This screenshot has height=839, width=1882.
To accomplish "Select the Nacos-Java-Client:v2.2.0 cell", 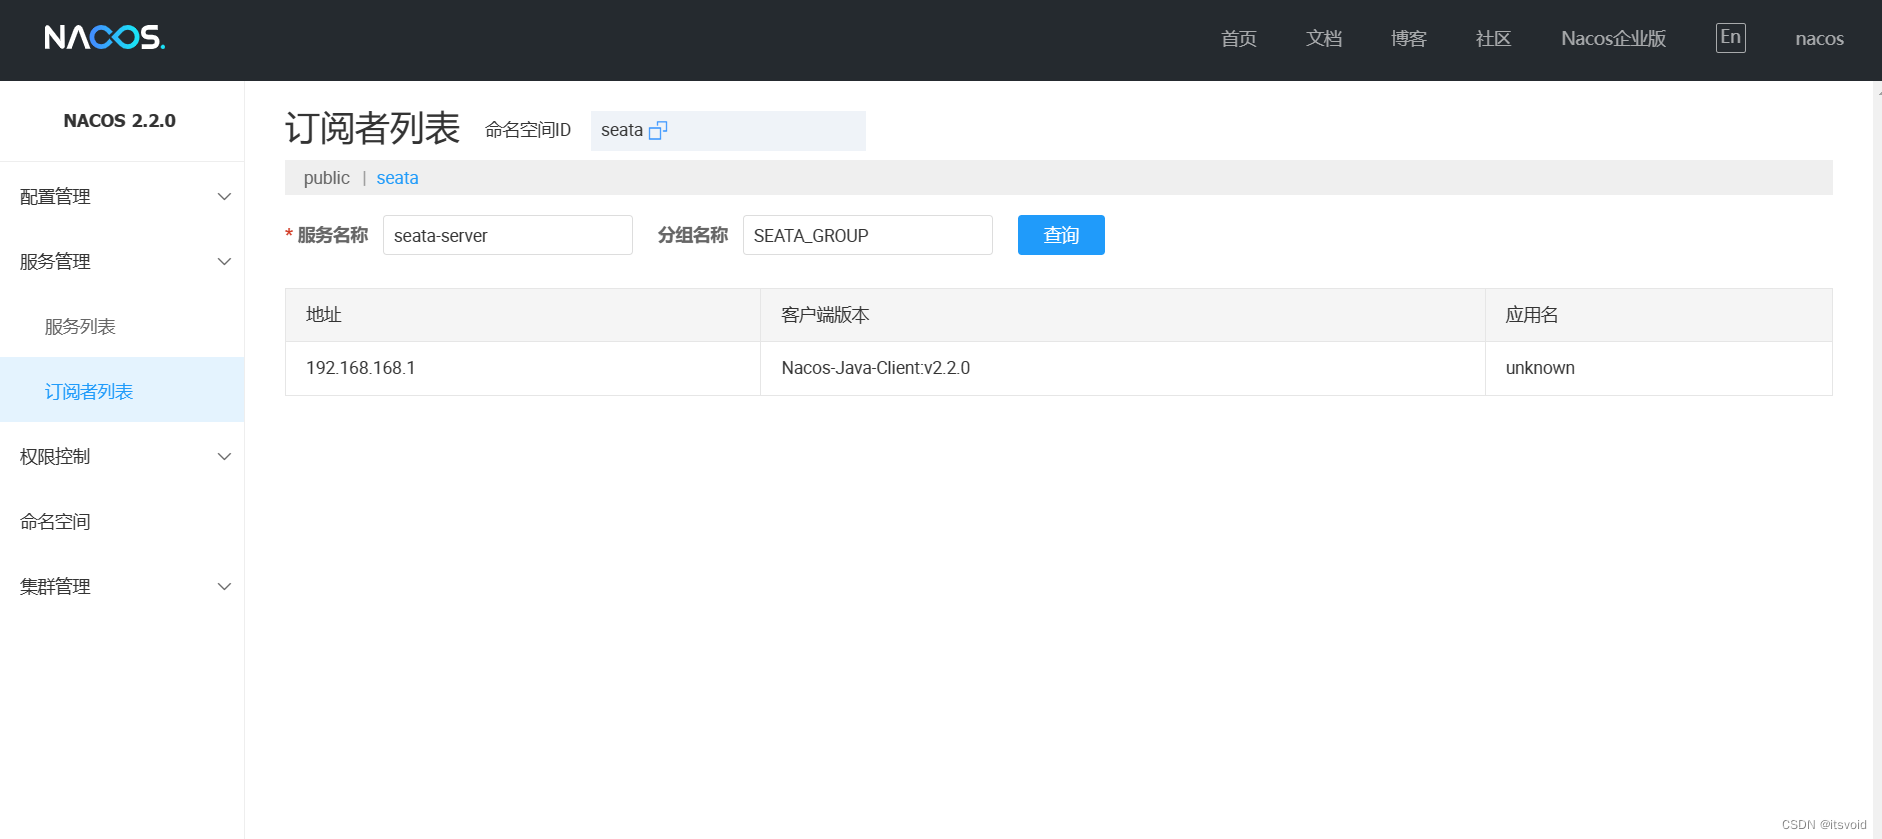I will pos(1123,368).
